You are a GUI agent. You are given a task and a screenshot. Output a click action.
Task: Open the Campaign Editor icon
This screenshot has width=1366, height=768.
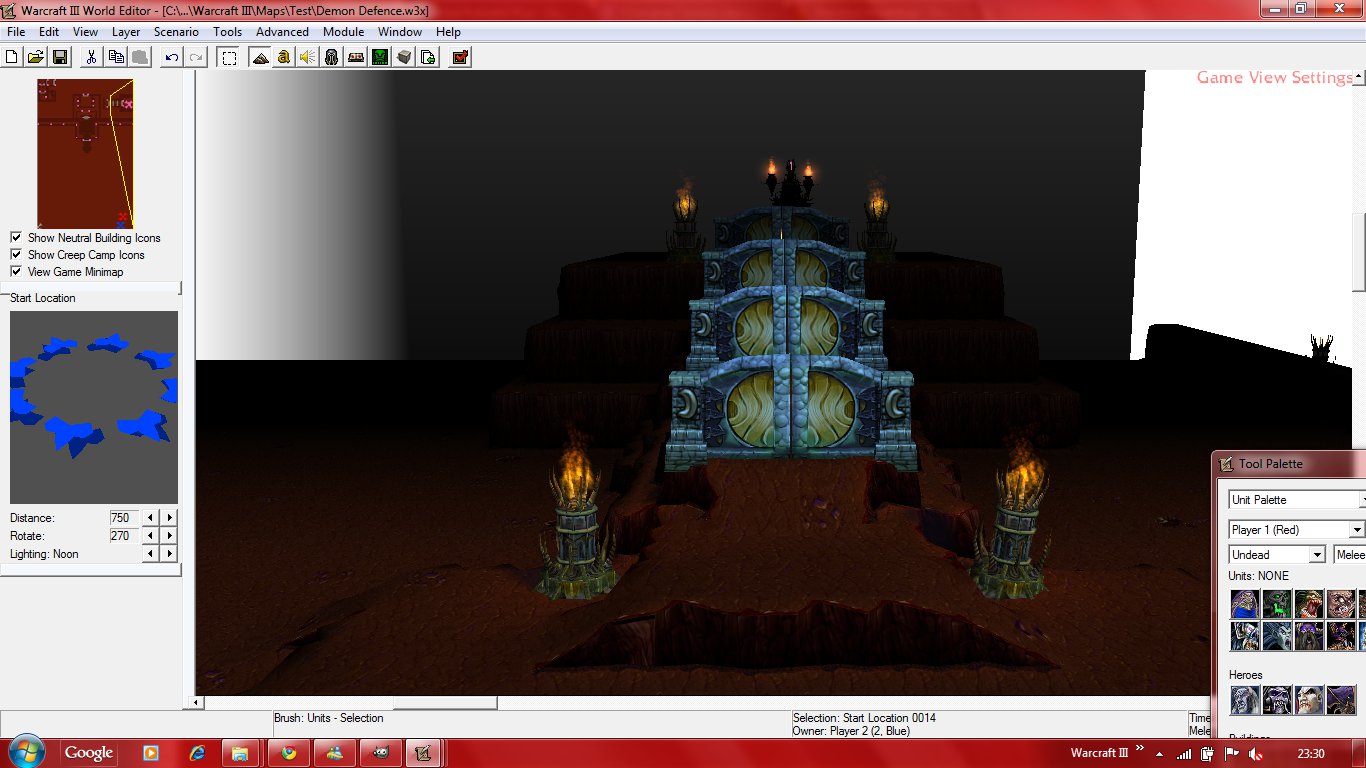coord(356,57)
